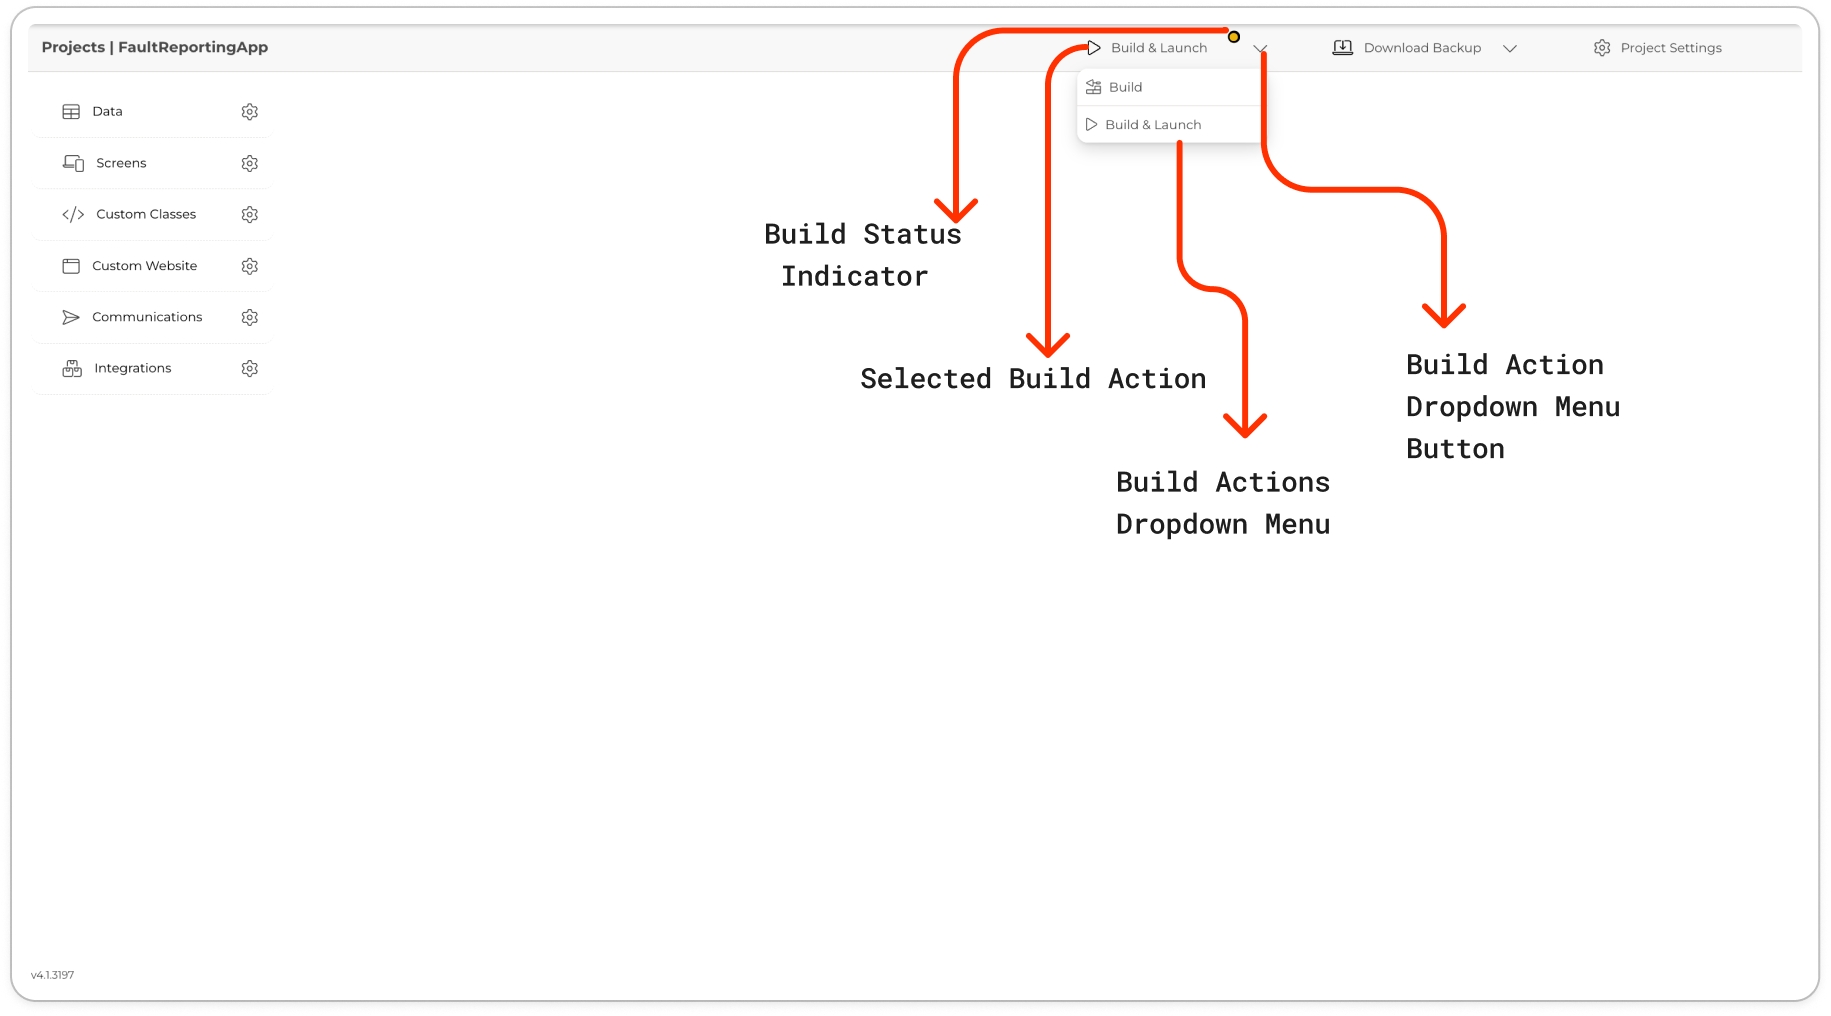Screen dimensions: 1831x1016
Task: Expand the Build & Launch dropdown chevron
Action: [1260, 48]
